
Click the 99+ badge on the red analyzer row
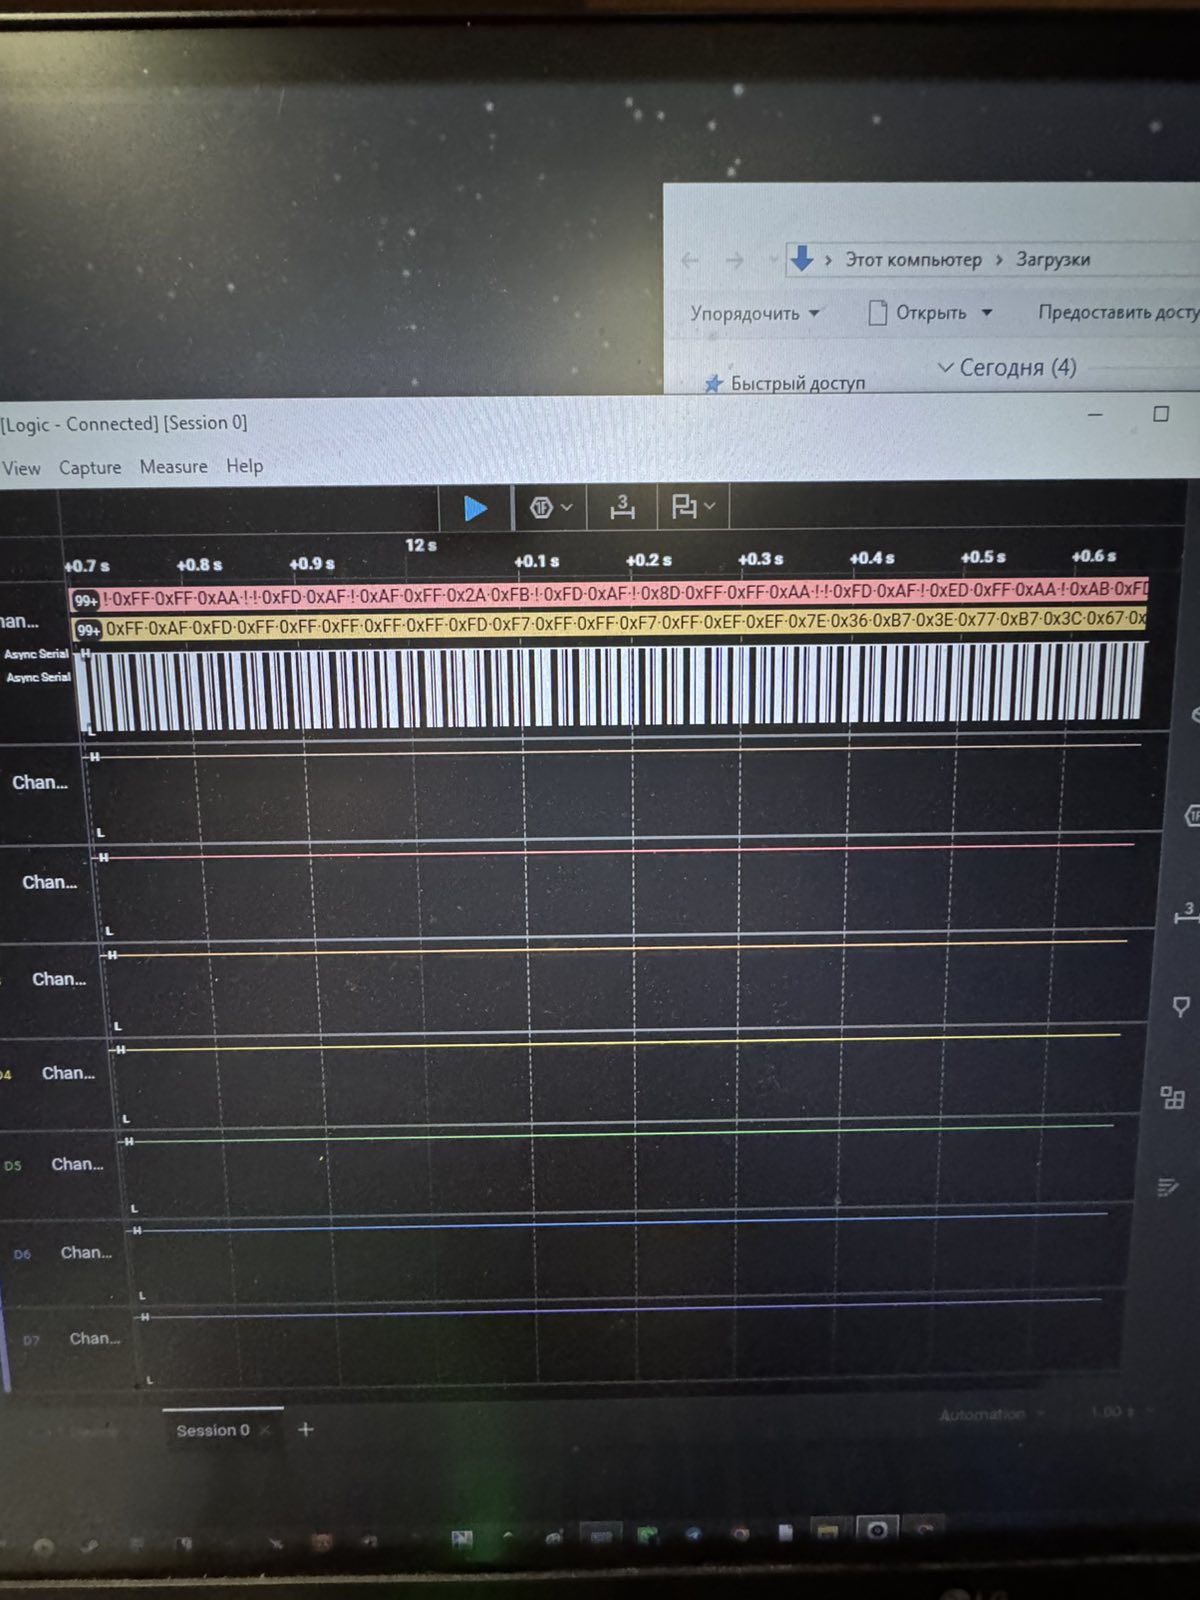click(86, 601)
